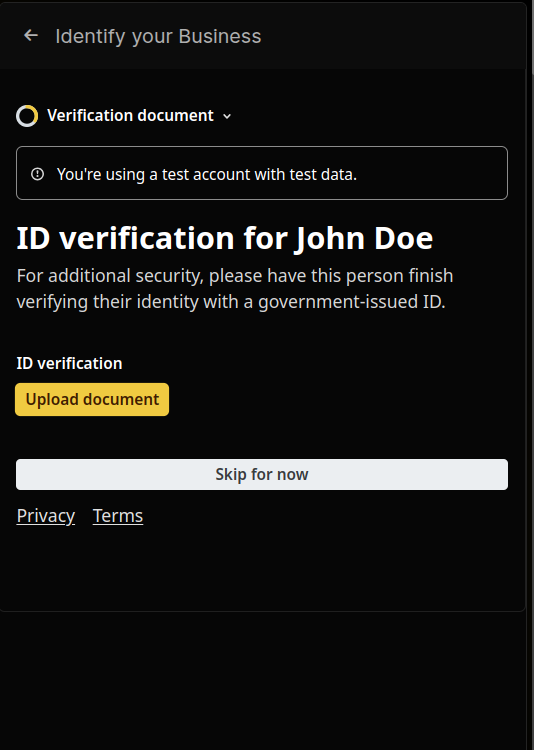Click the name John Doe in heading
The height and width of the screenshot is (750, 534).
tap(364, 238)
